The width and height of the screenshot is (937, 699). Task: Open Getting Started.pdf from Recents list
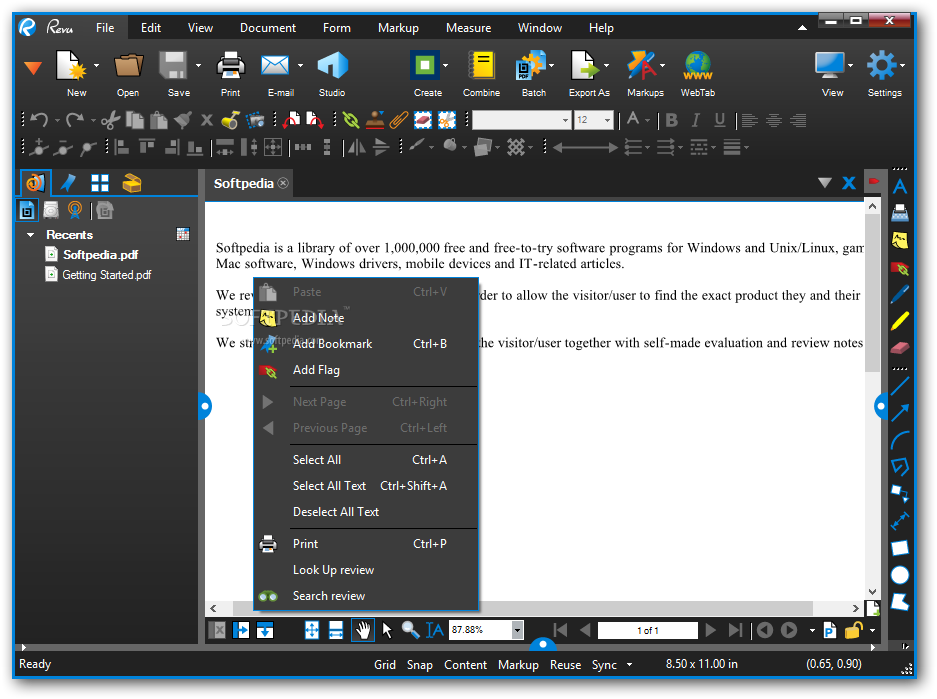pos(106,275)
